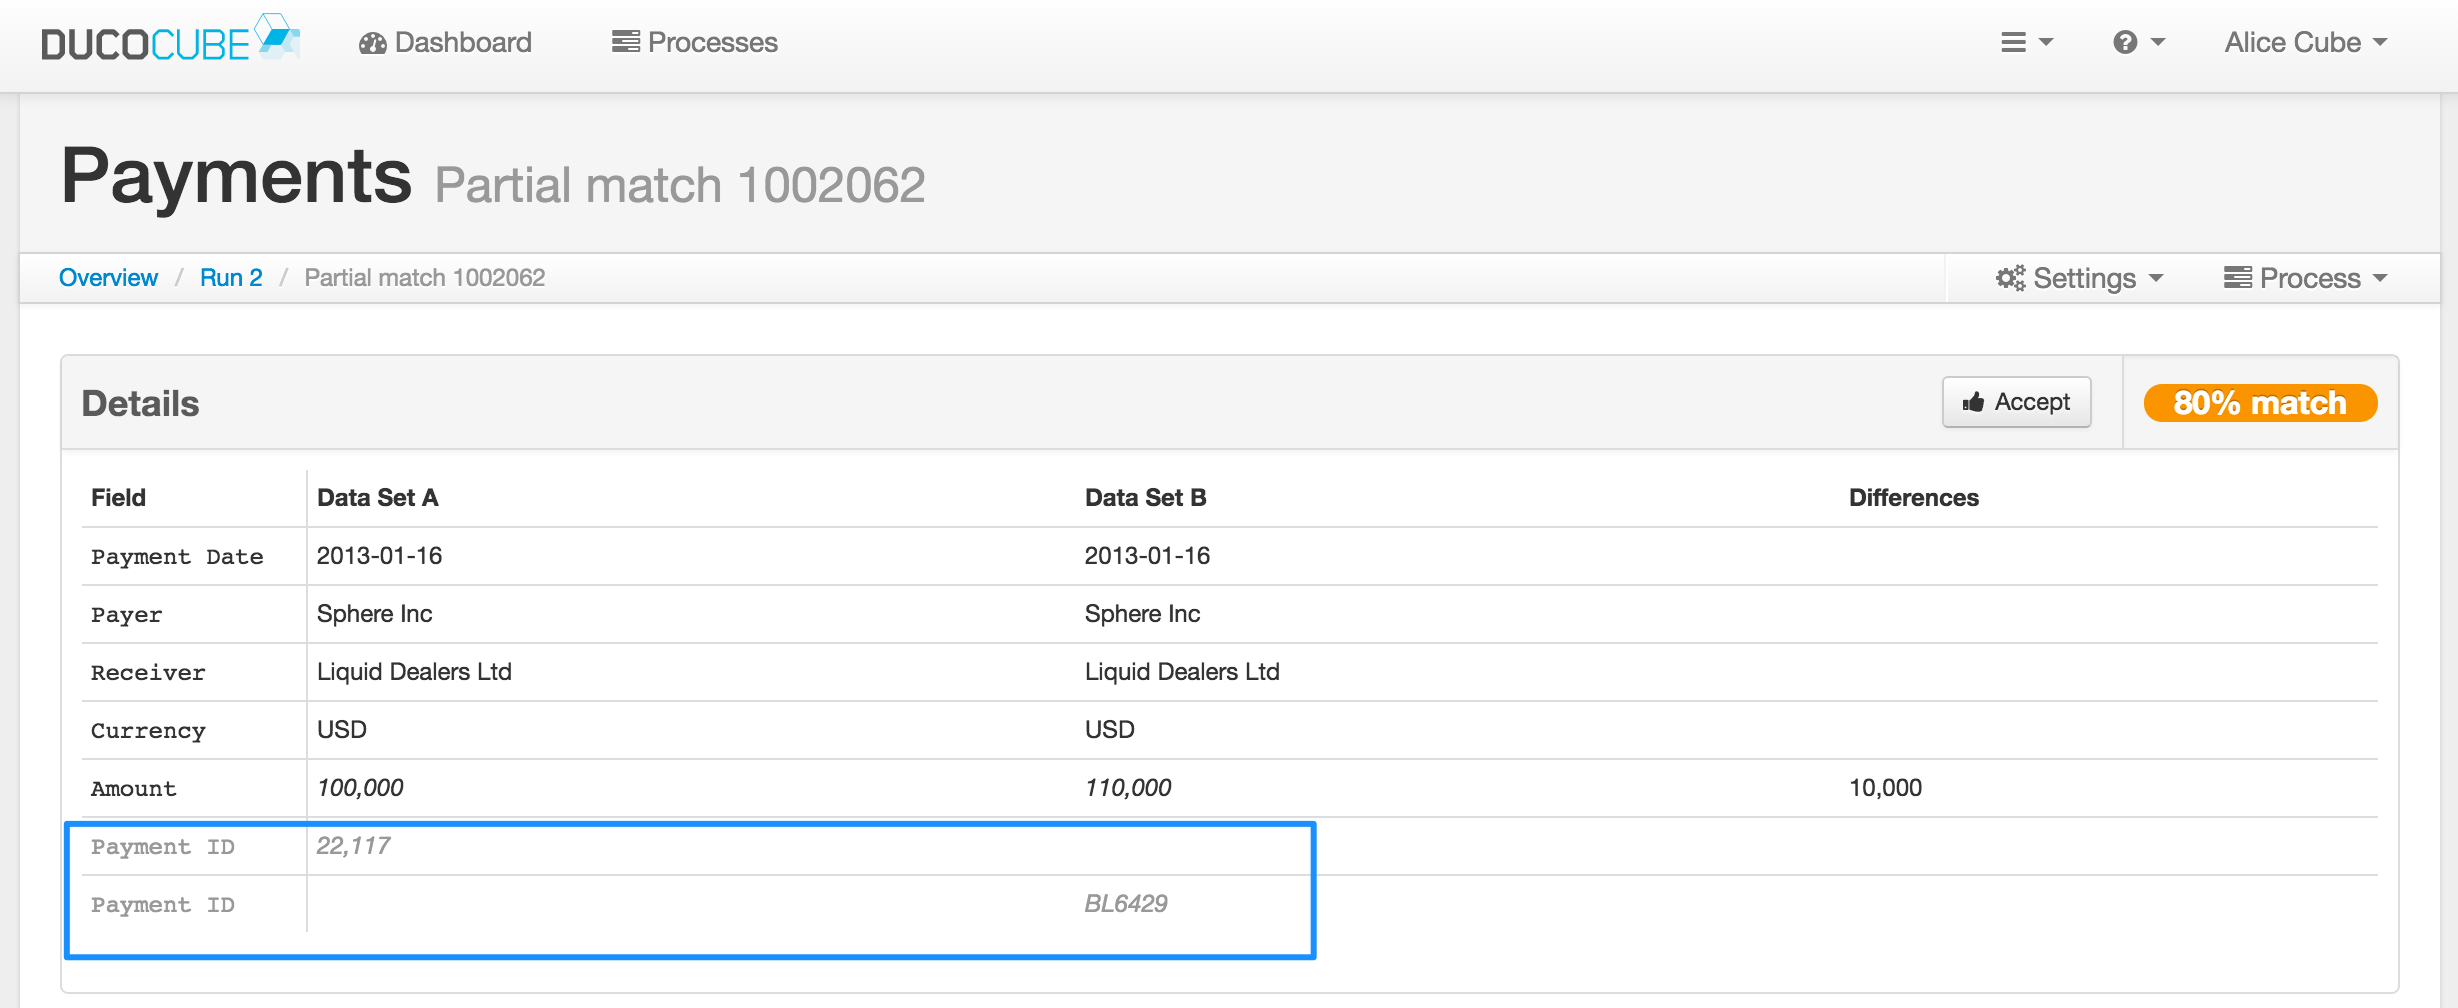This screenshot has width=2458, height=1008.
Task: Click the Processes list icon in navbar
Action: tap(626, 42)
